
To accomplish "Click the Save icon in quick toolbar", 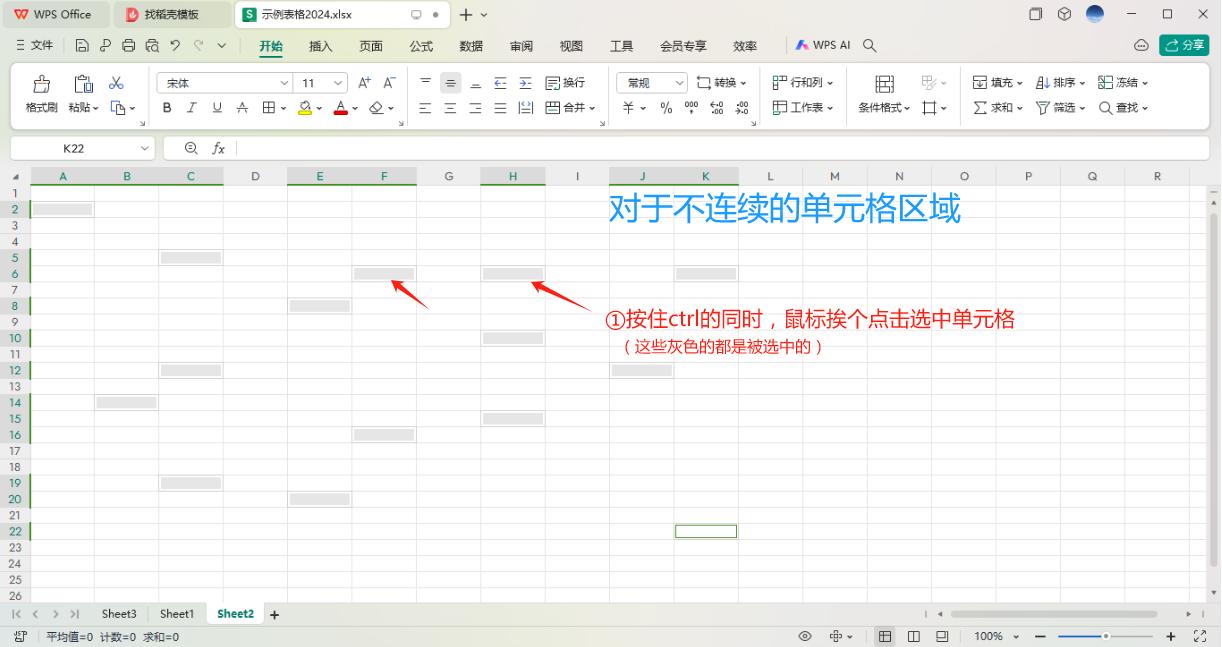I will [x=83, y=46].
